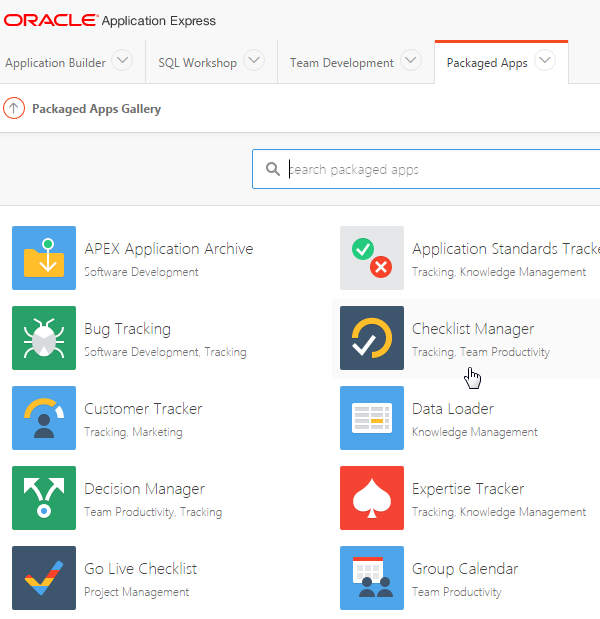This screenshot has width=600, height=619.
Task: Open the Data Loader title link
Action: [x=453, y=409]
